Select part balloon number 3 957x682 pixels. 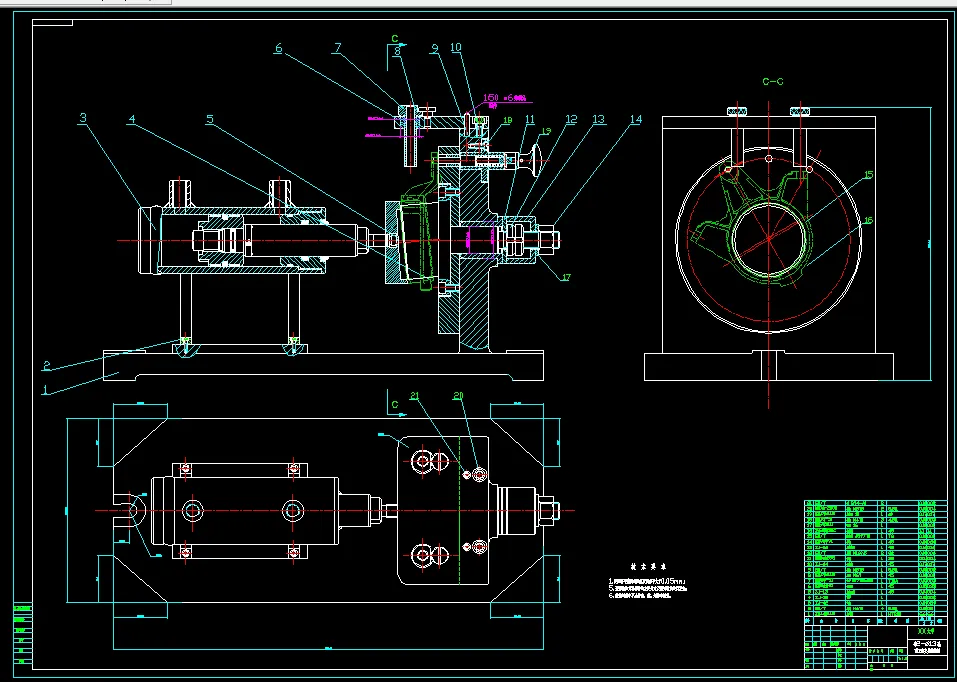point(83,117)
